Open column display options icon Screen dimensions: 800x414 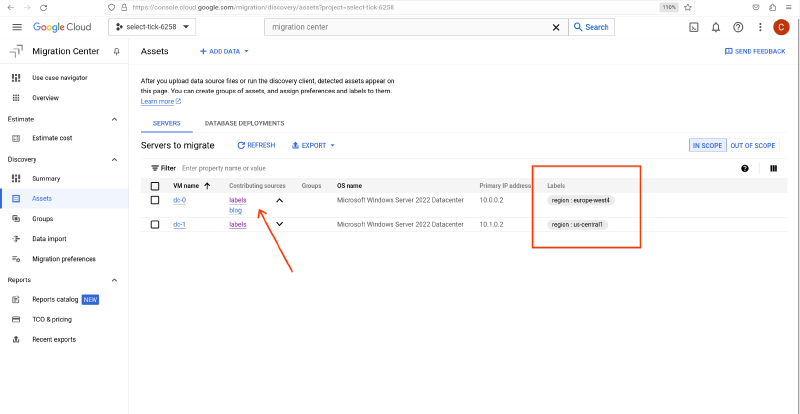(773, 168)
